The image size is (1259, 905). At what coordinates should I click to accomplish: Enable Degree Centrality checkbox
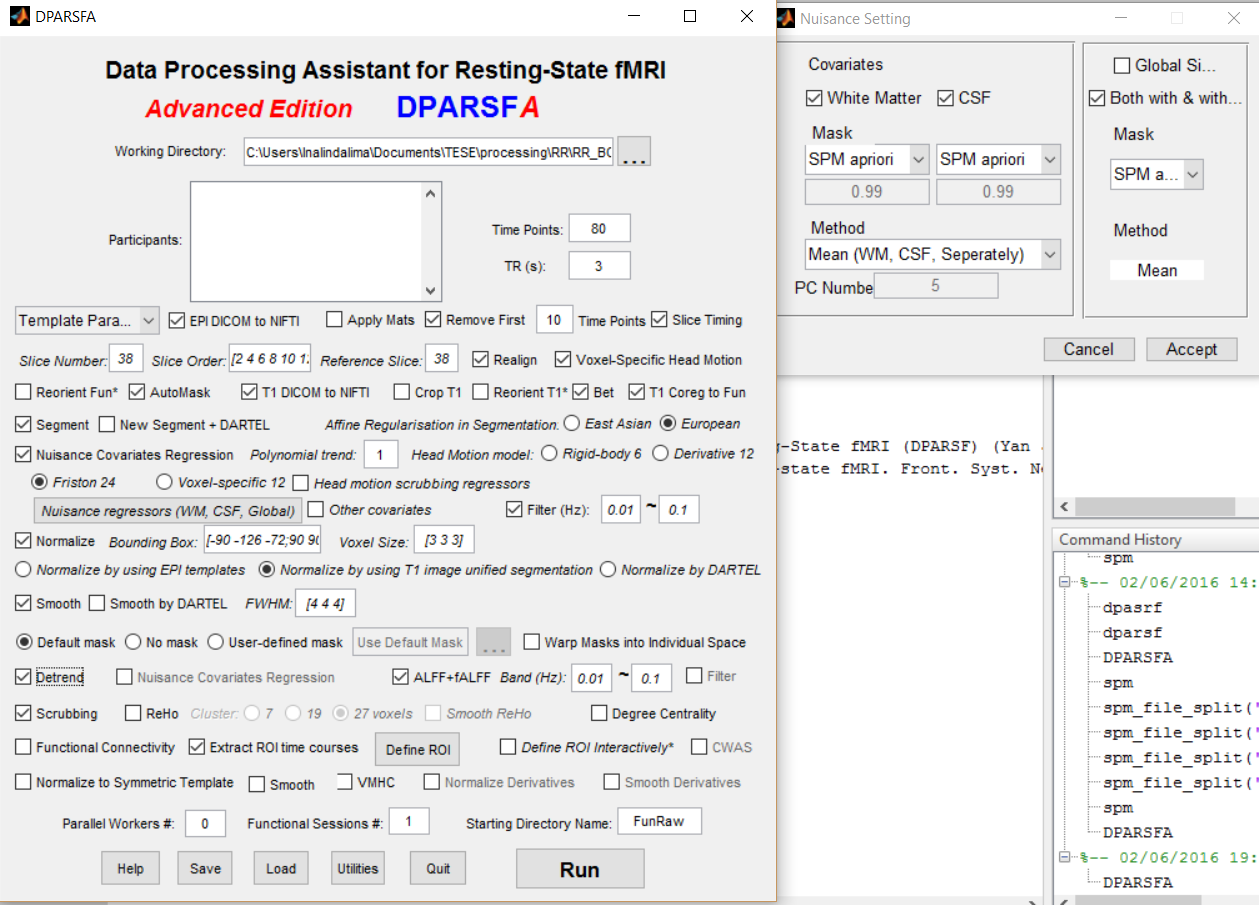click(599, 713)
